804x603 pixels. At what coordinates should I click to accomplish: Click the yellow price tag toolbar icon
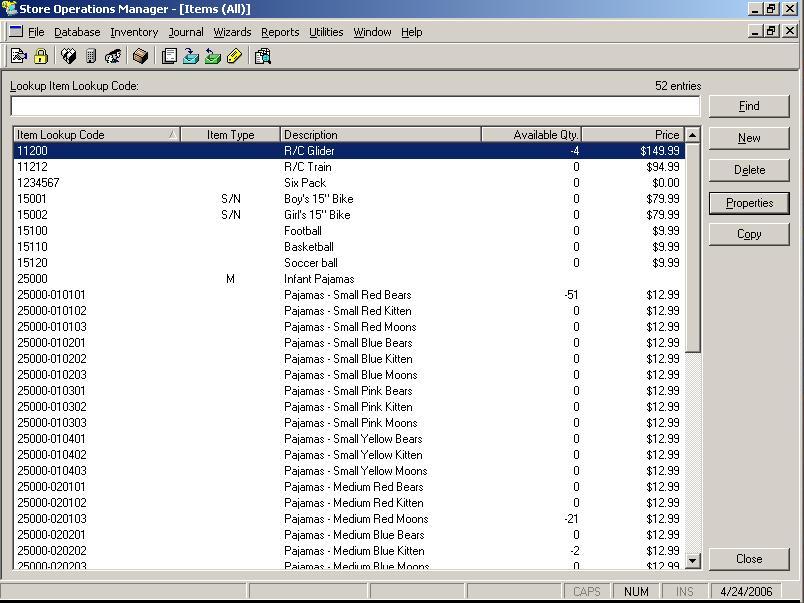234,57
